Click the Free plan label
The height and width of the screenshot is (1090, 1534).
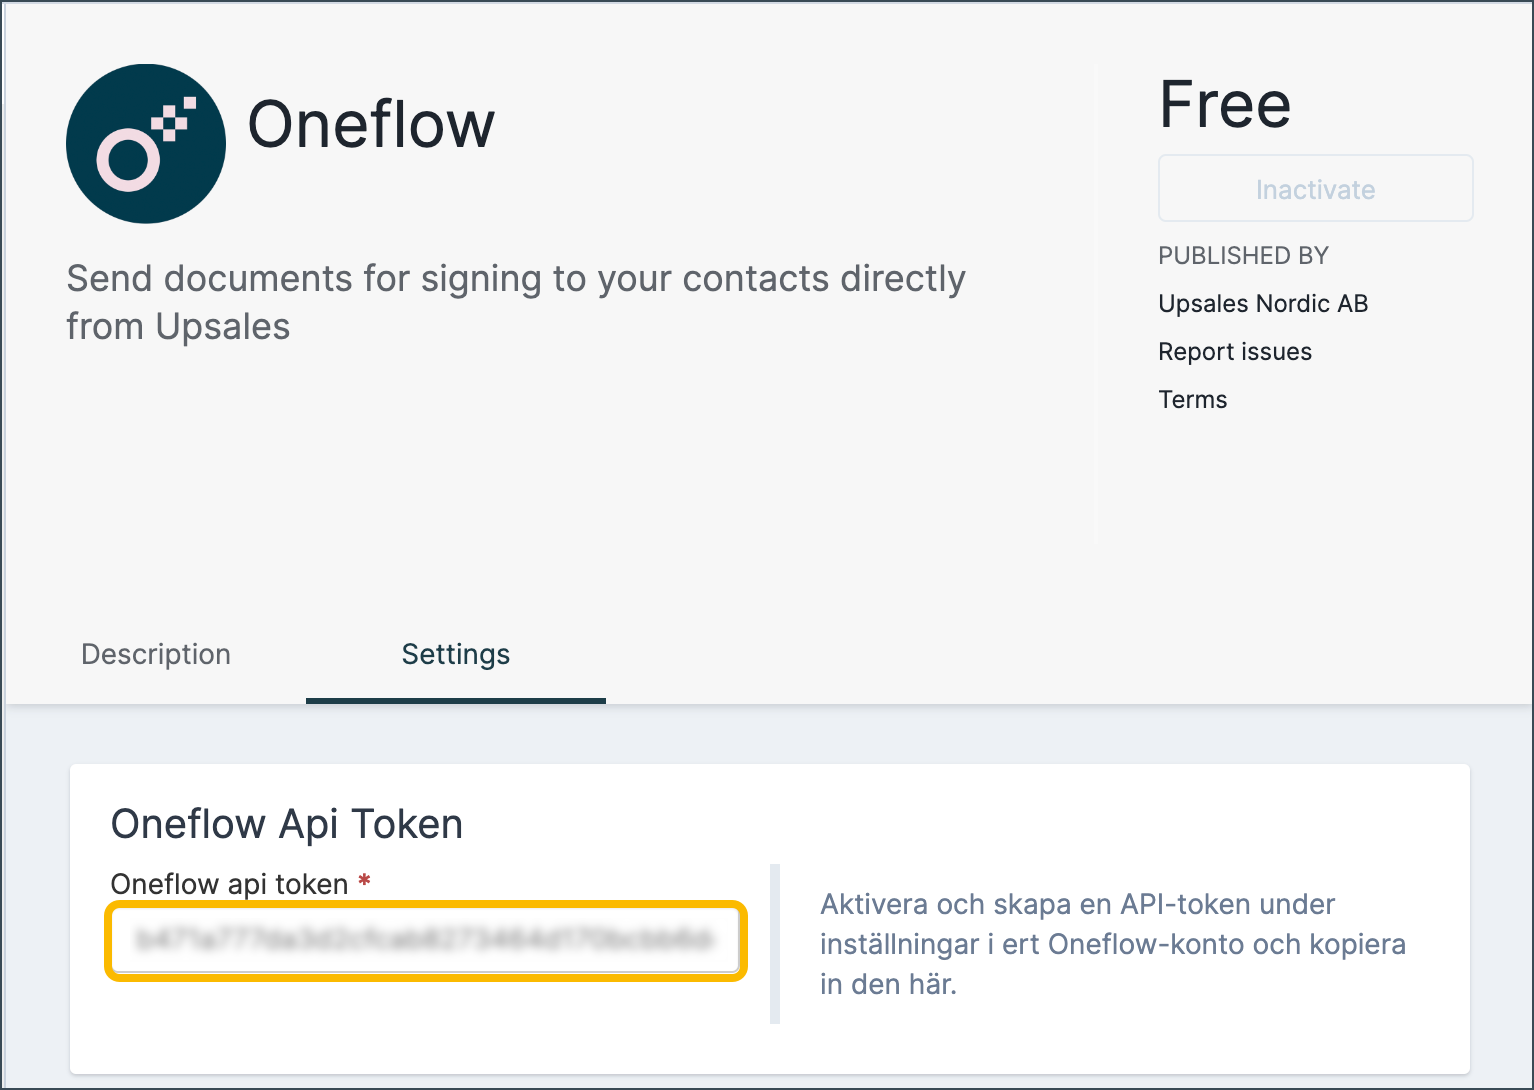(x=1224, y=103)
